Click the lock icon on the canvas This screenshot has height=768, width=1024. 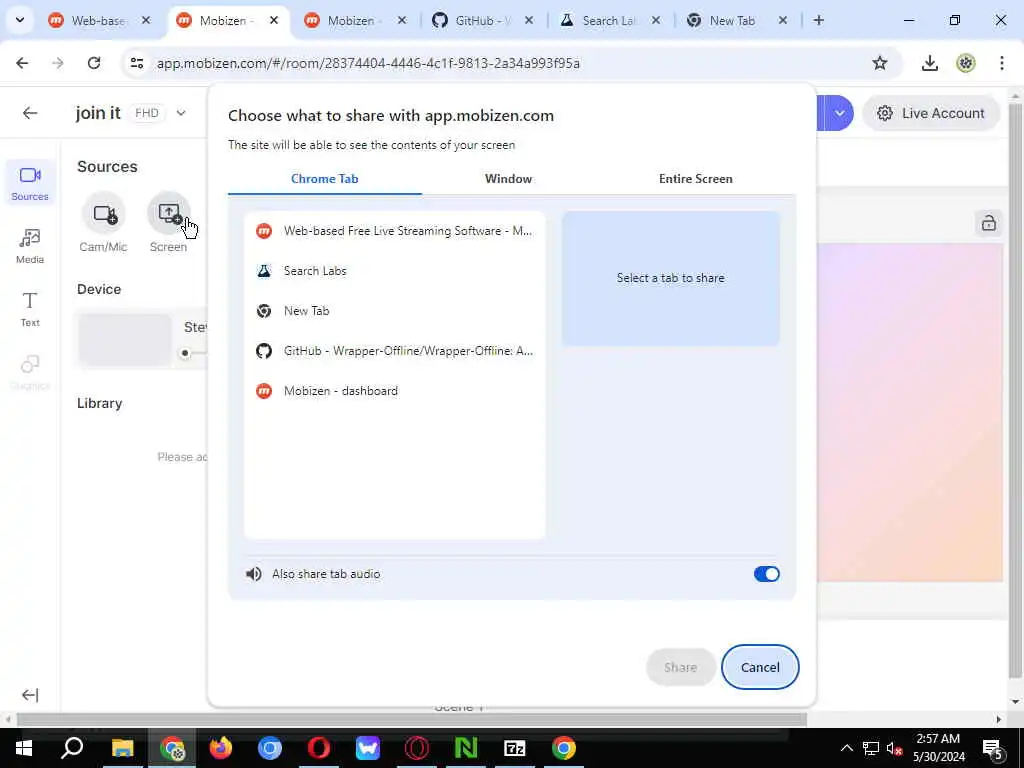click(989, 223)
